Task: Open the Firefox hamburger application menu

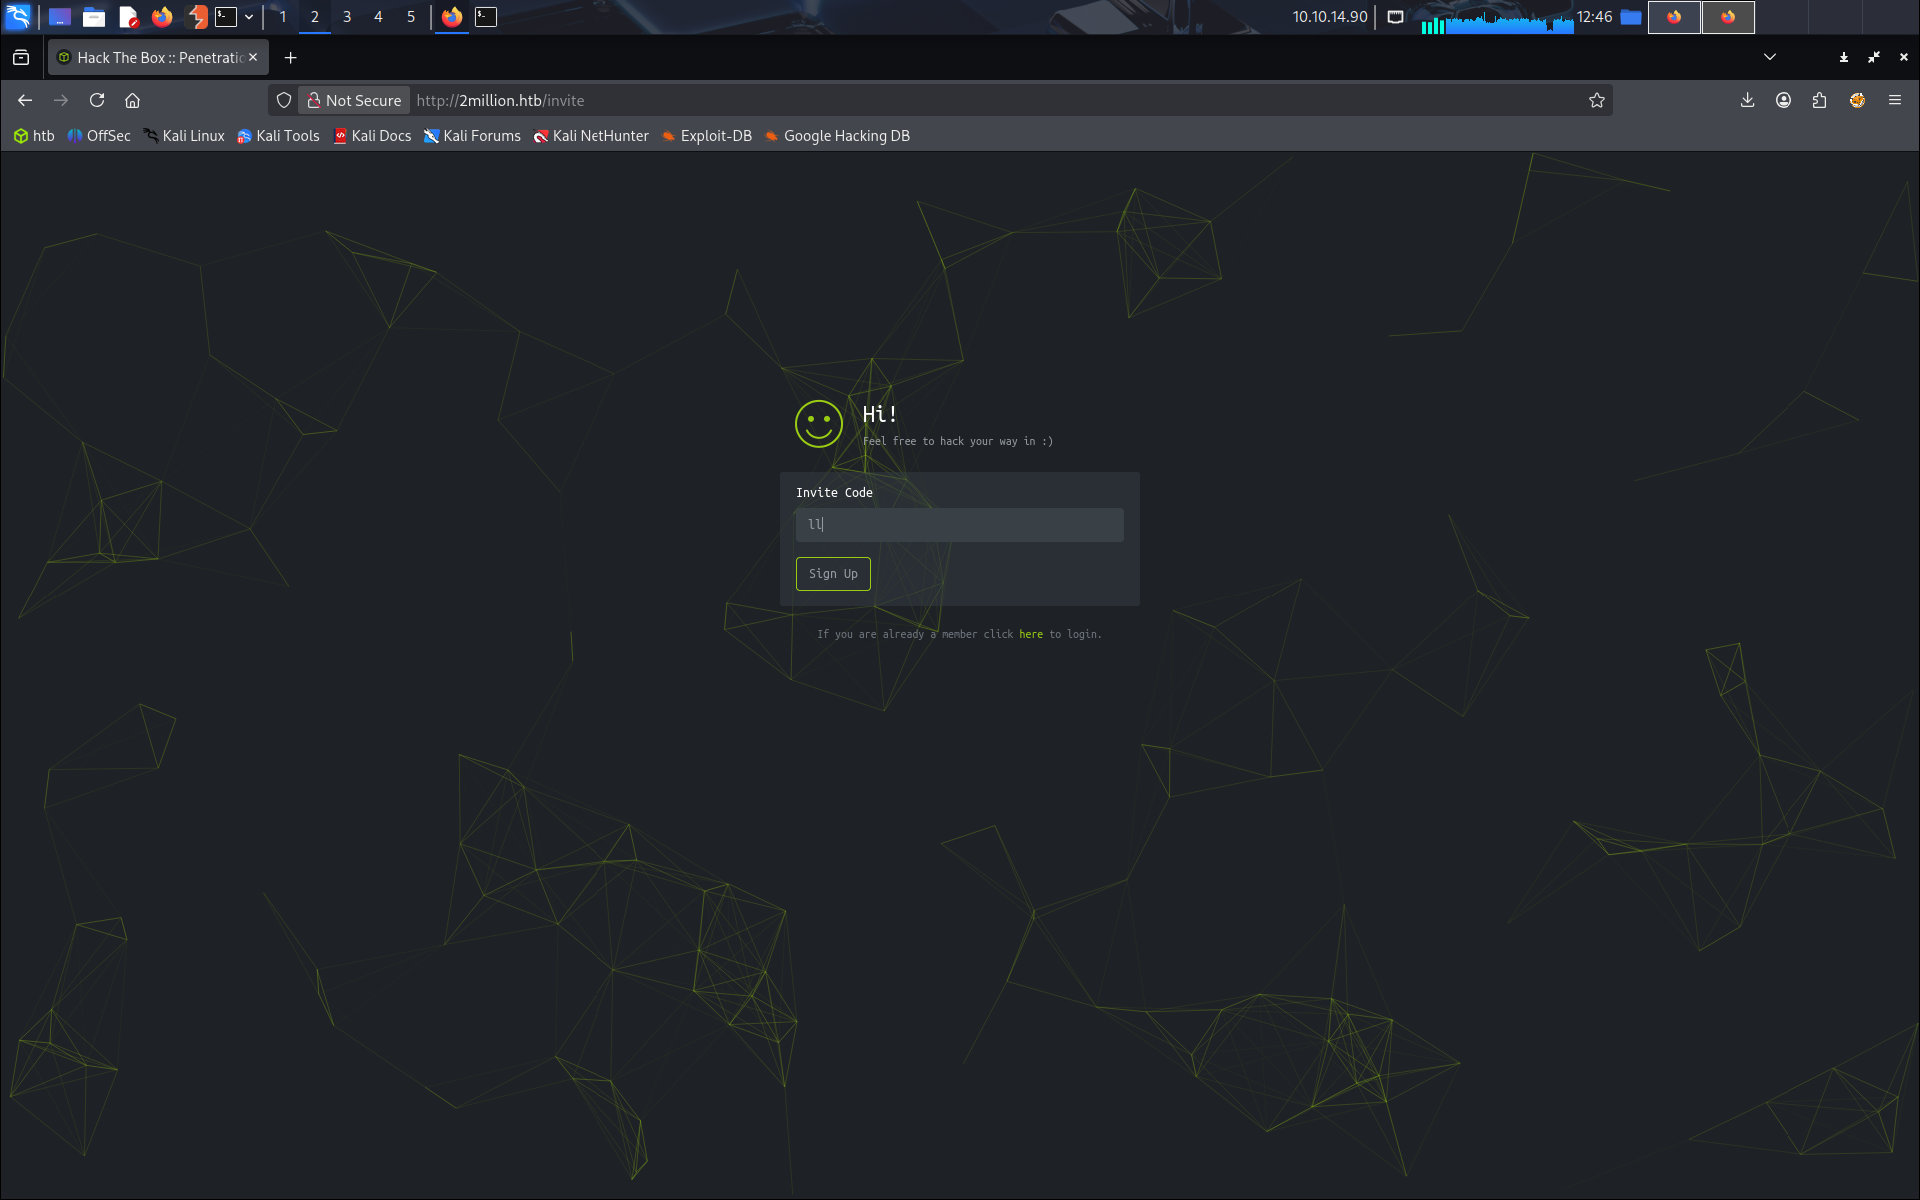Action: click(x=1894, y=100)
